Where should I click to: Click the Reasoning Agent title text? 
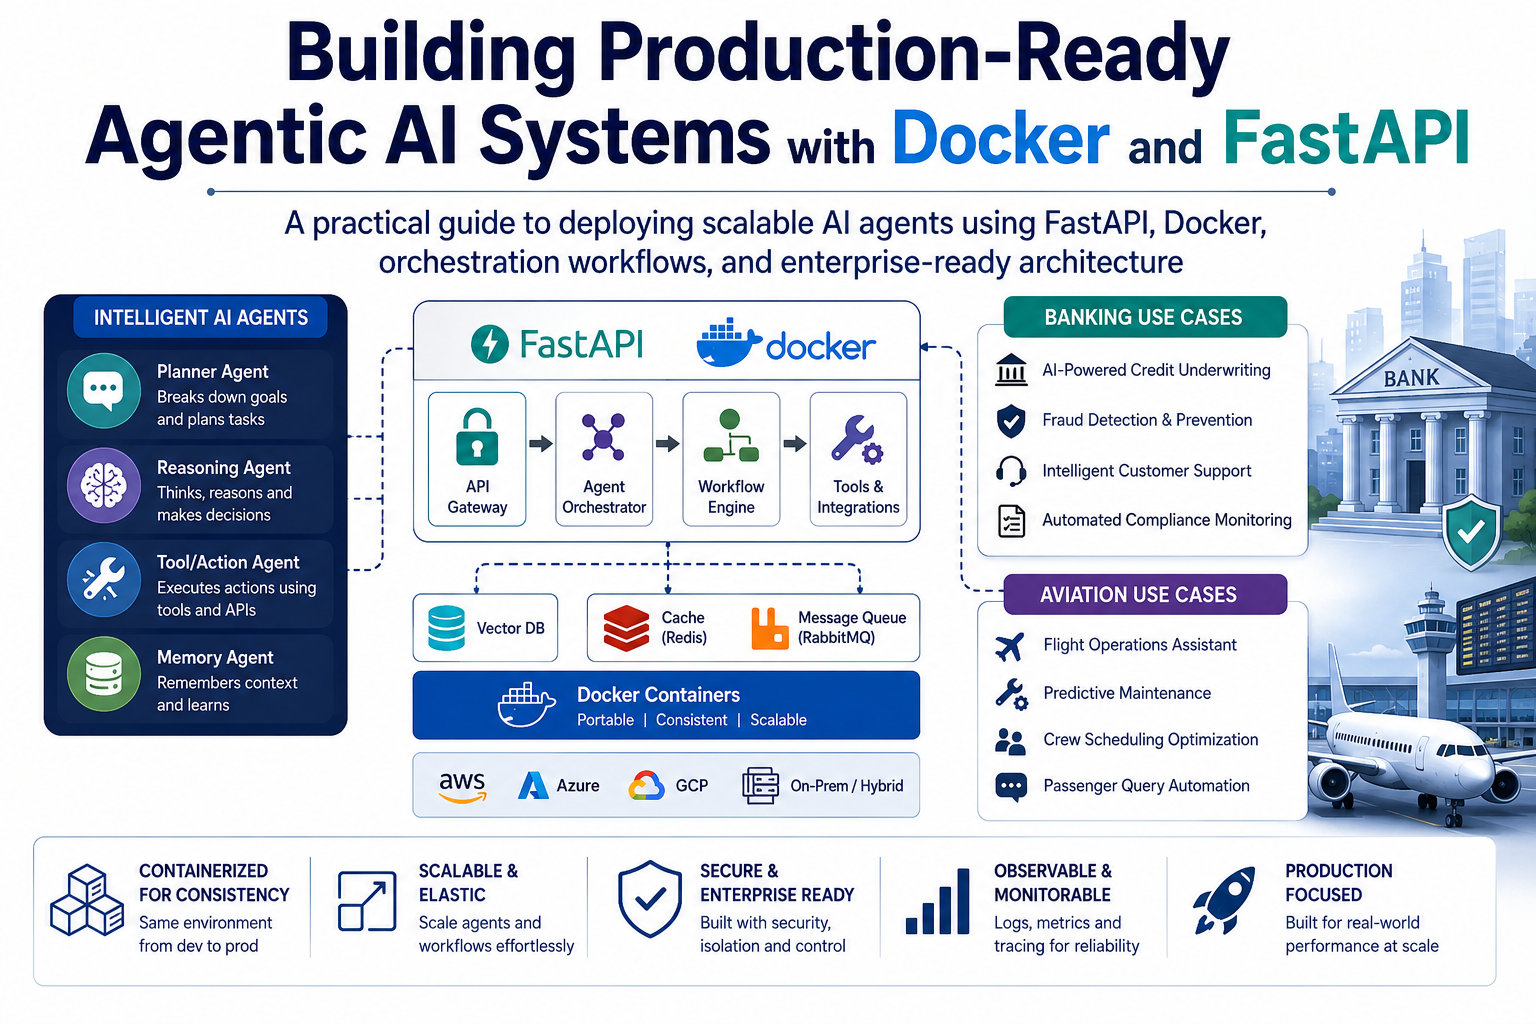point(224,468)
